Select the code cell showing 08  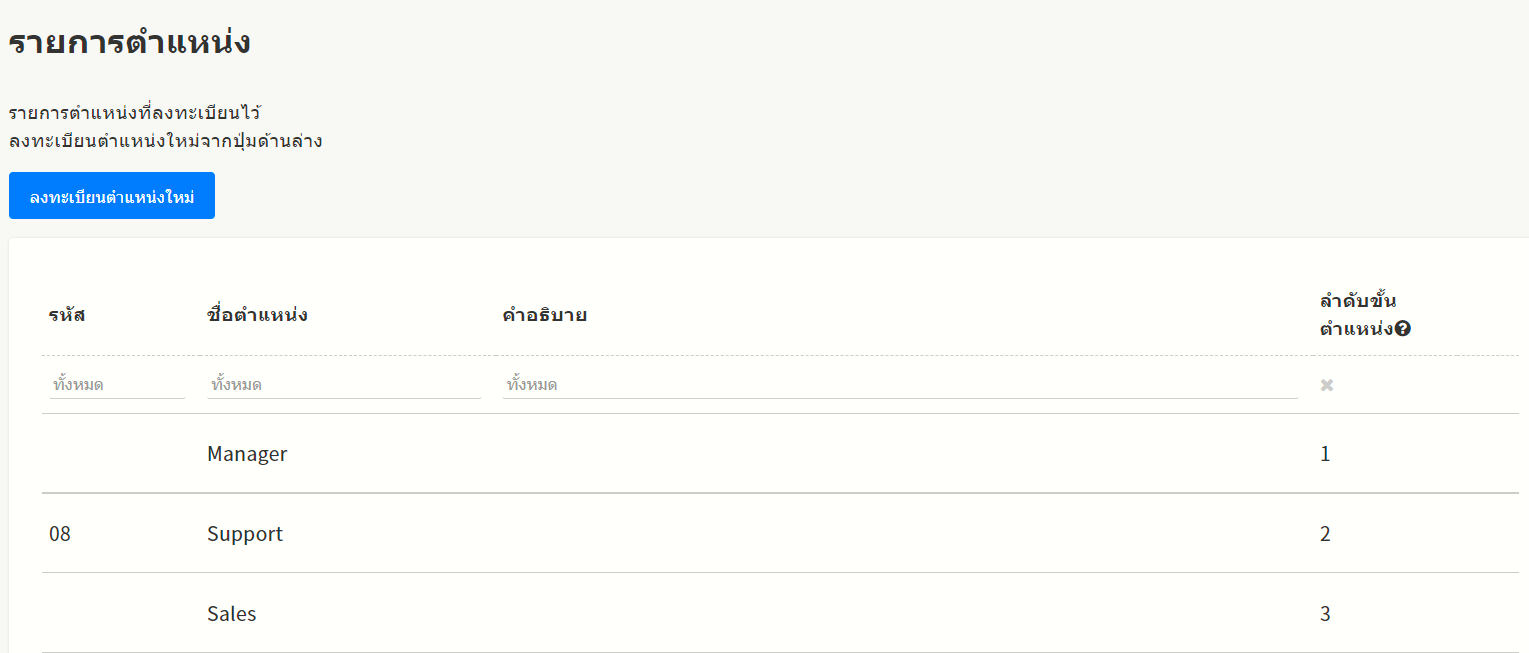point(60,534)
